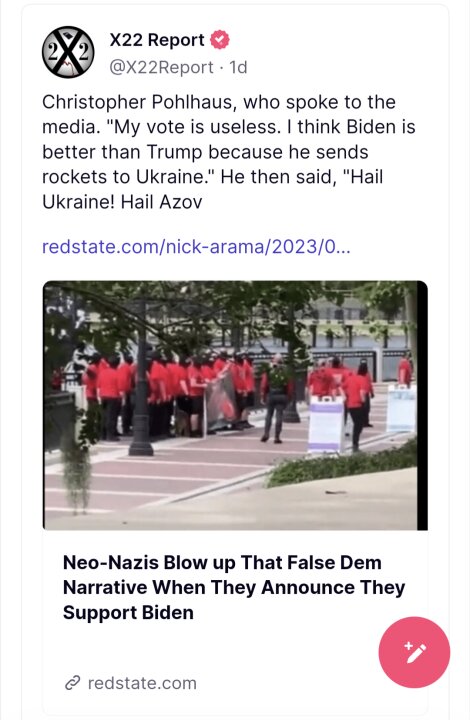The width and height of the screenshot is (470, 720).
Task: Open the post via the 1d timestamp
Action: pos(239,68)
